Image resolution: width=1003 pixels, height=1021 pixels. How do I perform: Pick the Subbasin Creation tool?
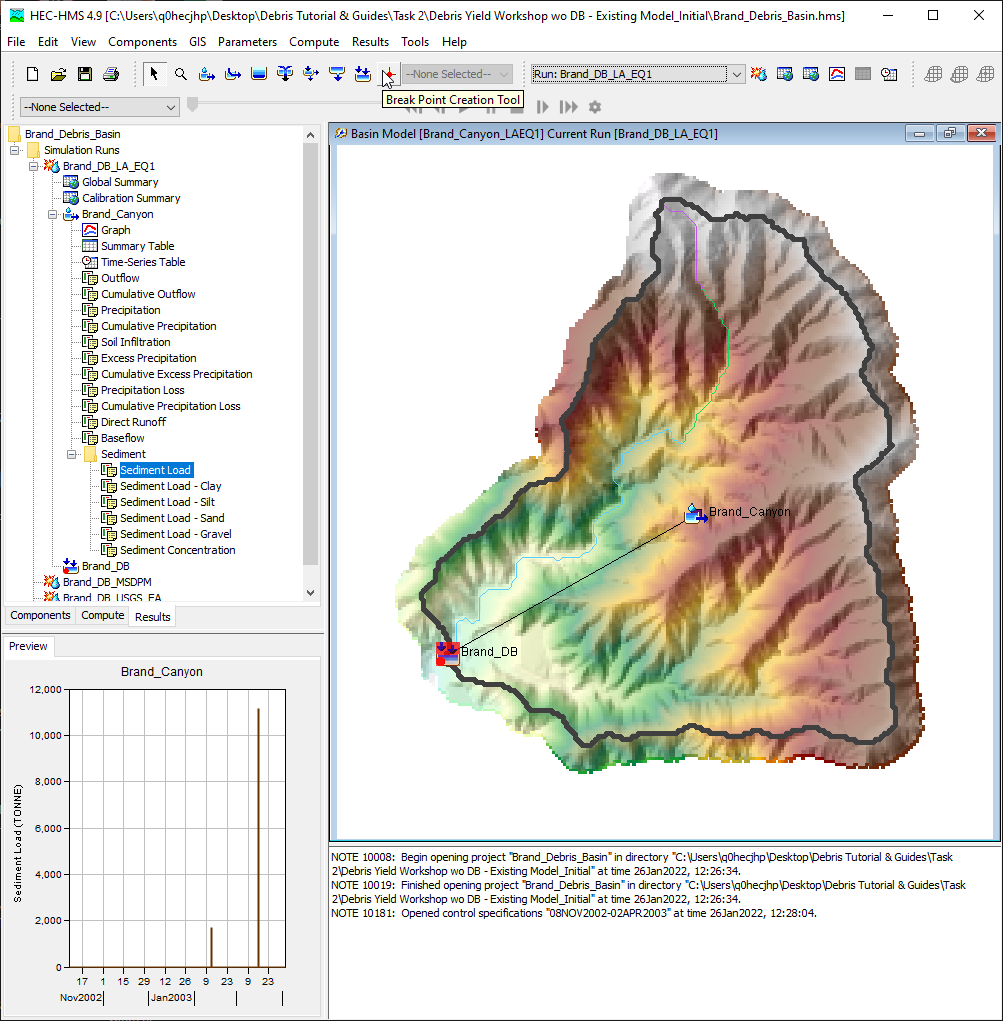click(x=206, y=74)
